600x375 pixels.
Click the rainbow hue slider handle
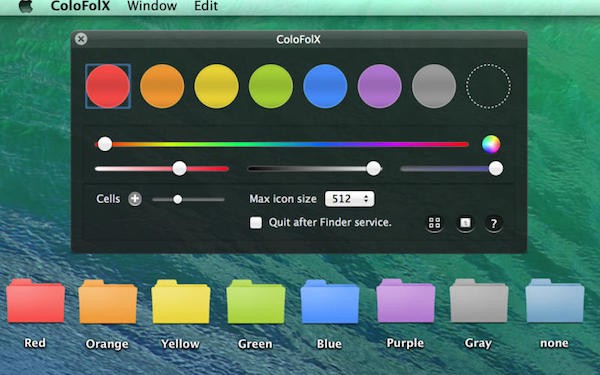tap(104, 144)
